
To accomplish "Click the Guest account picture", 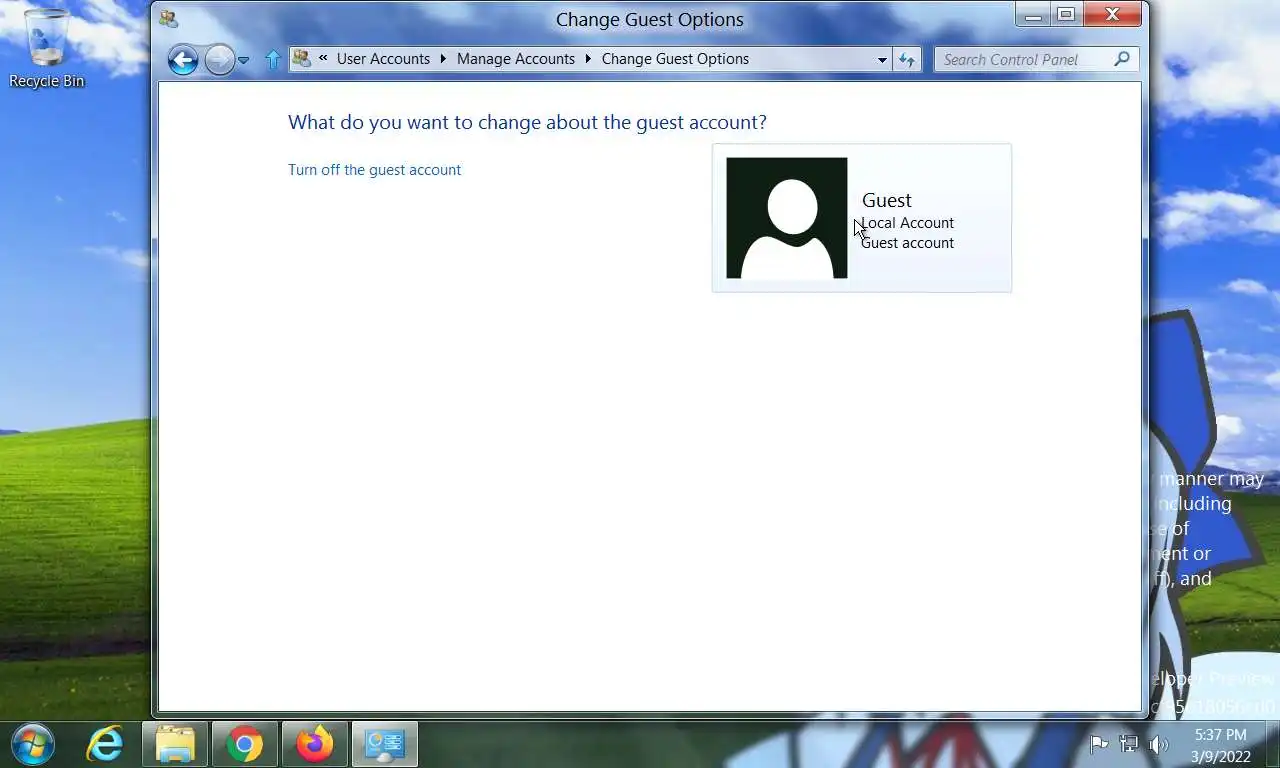I will coord(787,218).
